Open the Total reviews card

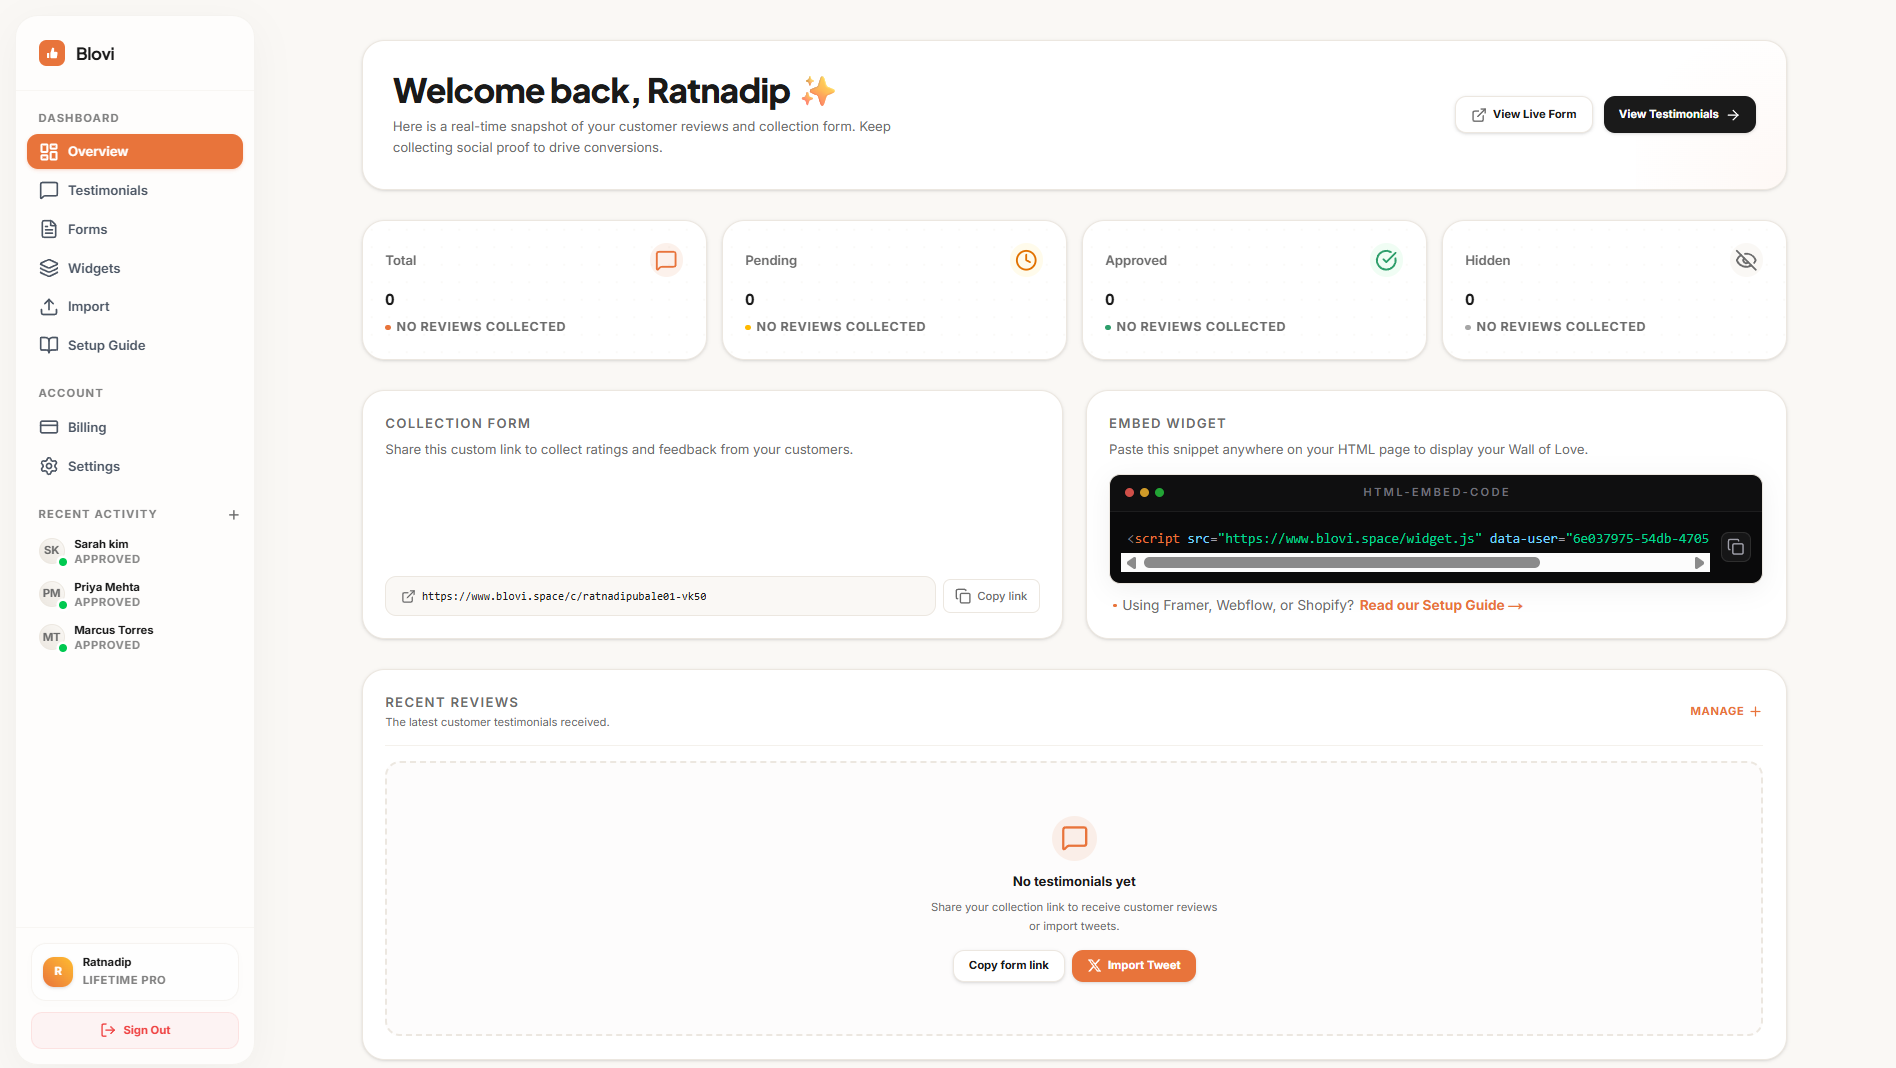(534, 290)
